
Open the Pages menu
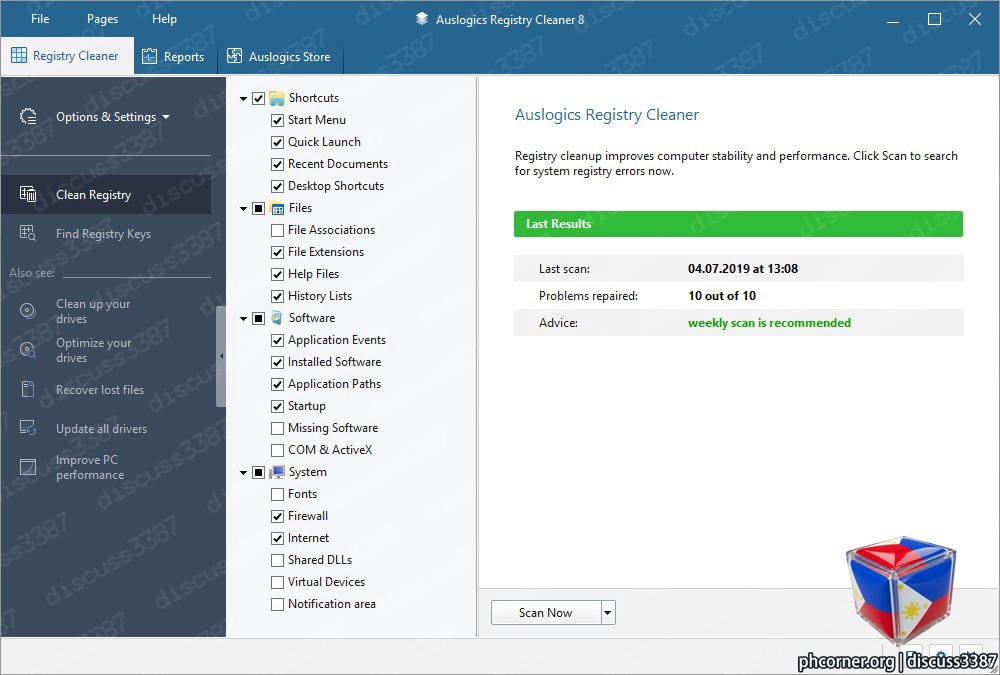click(102, 19)
